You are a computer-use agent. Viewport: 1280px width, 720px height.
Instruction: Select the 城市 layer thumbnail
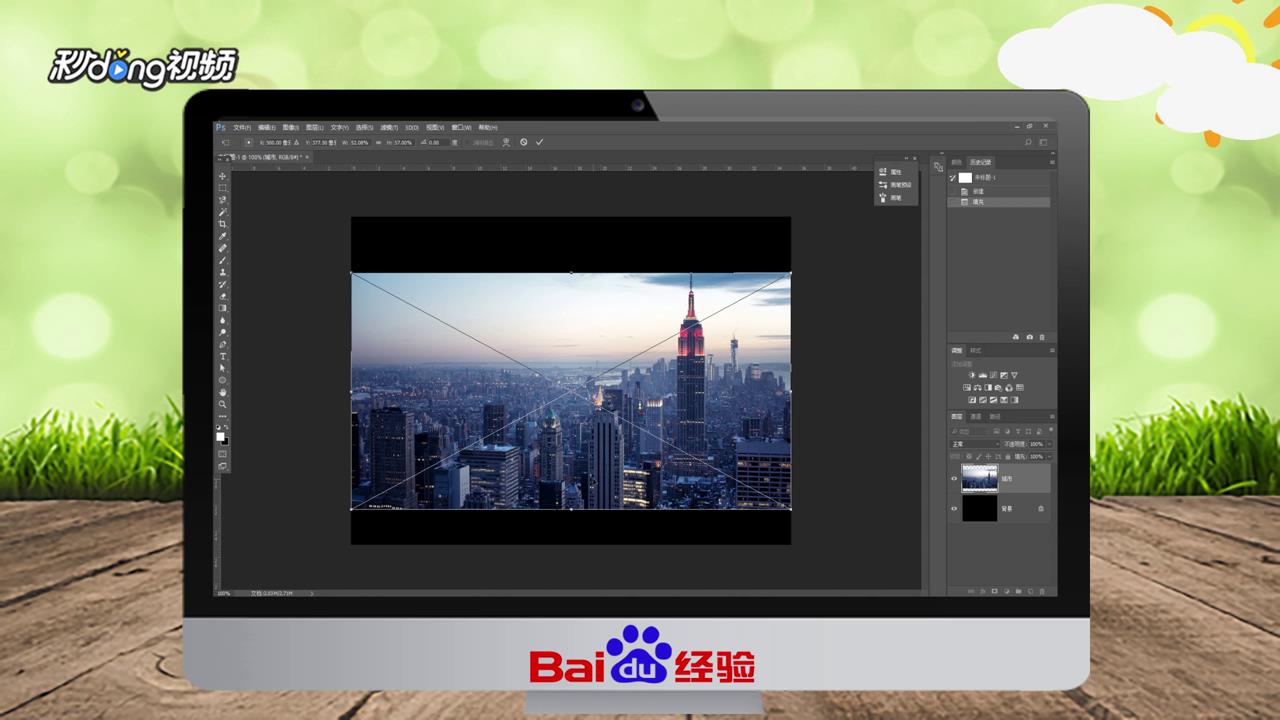pos(978,478)
